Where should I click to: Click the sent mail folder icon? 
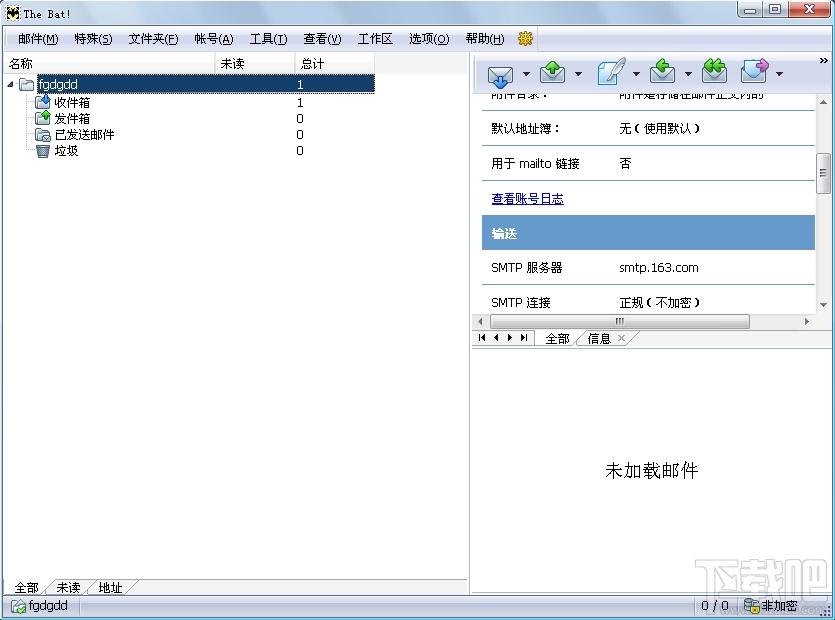(43, 134)
